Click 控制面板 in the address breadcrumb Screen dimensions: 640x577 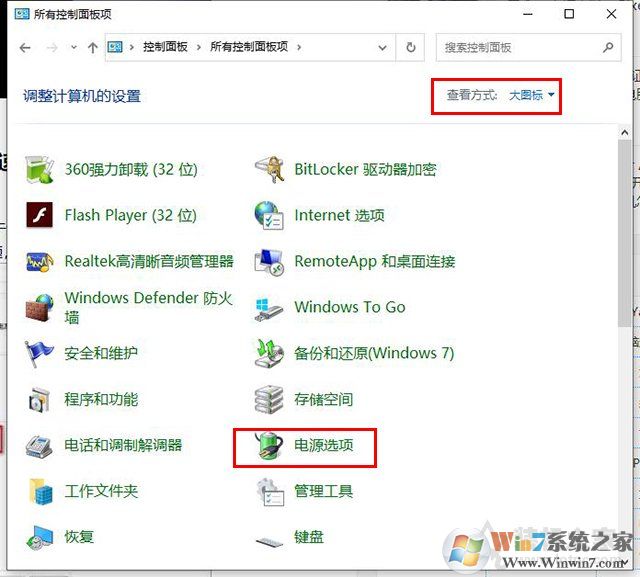(x=167, y=47)
